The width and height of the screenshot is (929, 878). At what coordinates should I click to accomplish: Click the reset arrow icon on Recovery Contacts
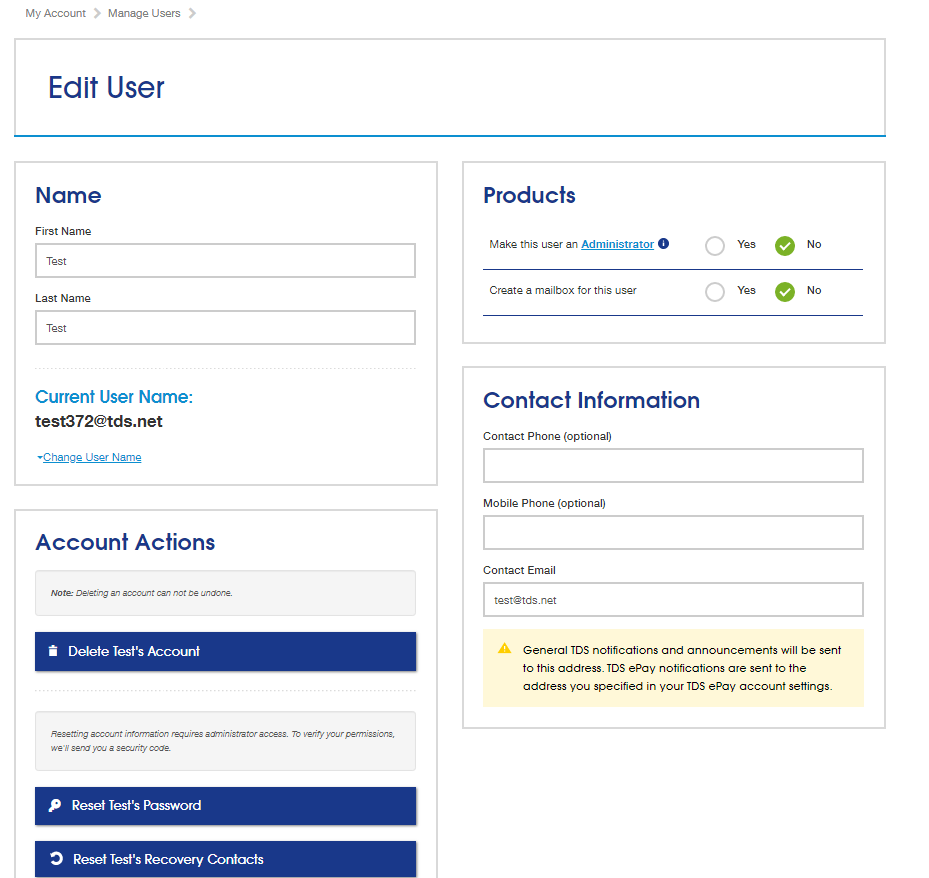click(56, 858)
